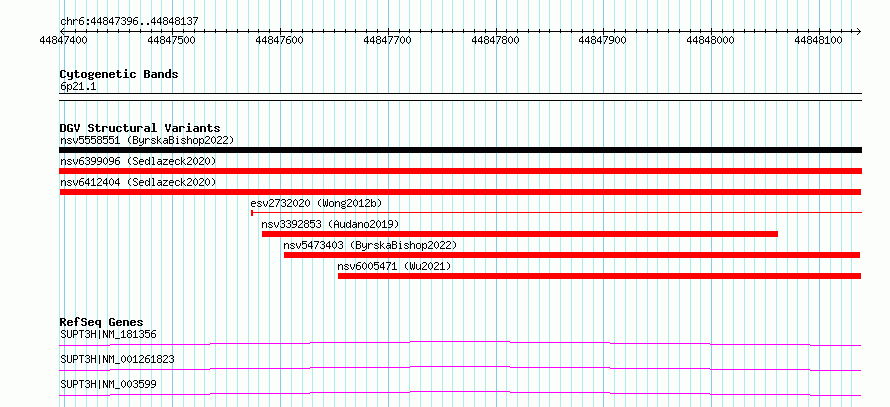Select the DGV Structural Variants track title

(x=140, y=128)
